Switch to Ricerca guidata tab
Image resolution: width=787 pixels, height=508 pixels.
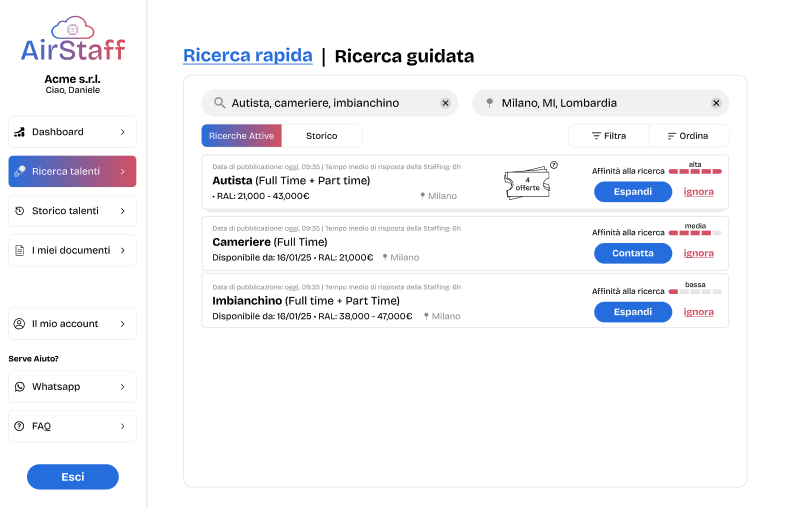pos(404,56)
